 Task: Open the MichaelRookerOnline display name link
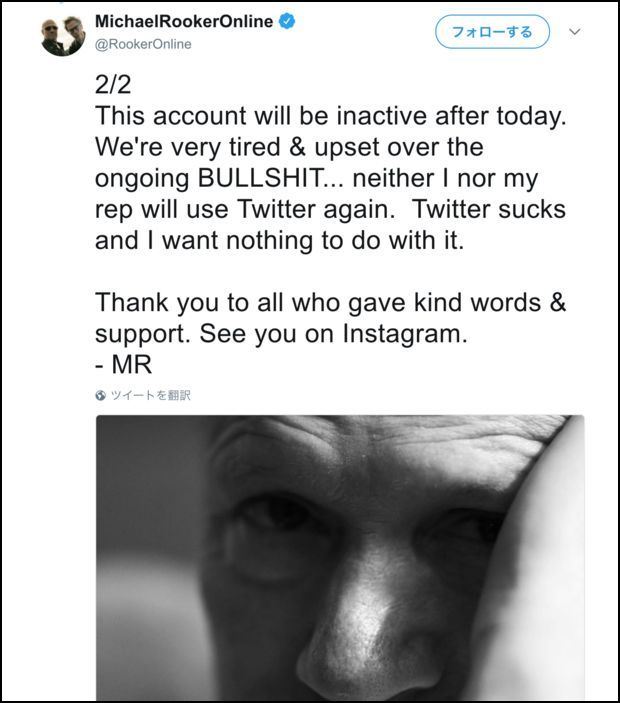[x=183, y=22]
